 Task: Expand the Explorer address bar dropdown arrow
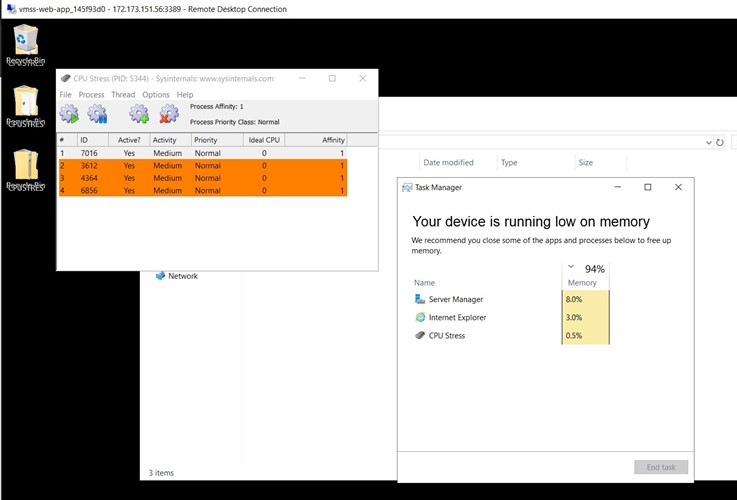(708, 142)
